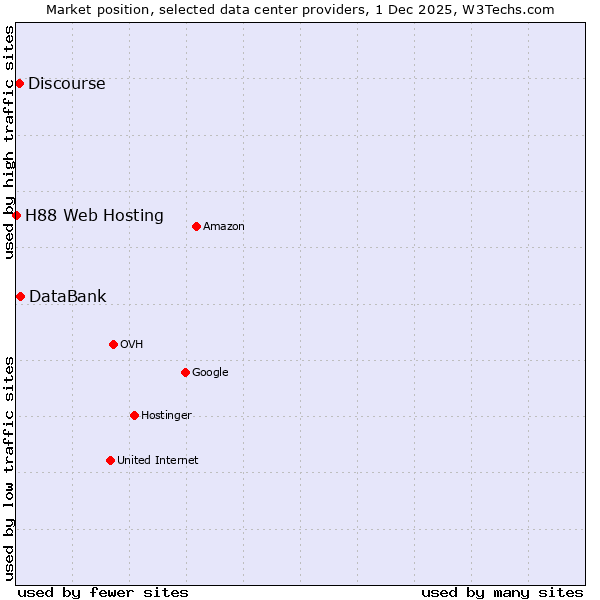The height and width of the screenshot is (600, 600).
Task: Click the 'used by fewer sites' axis label
Action: click(x=103, y=593)
